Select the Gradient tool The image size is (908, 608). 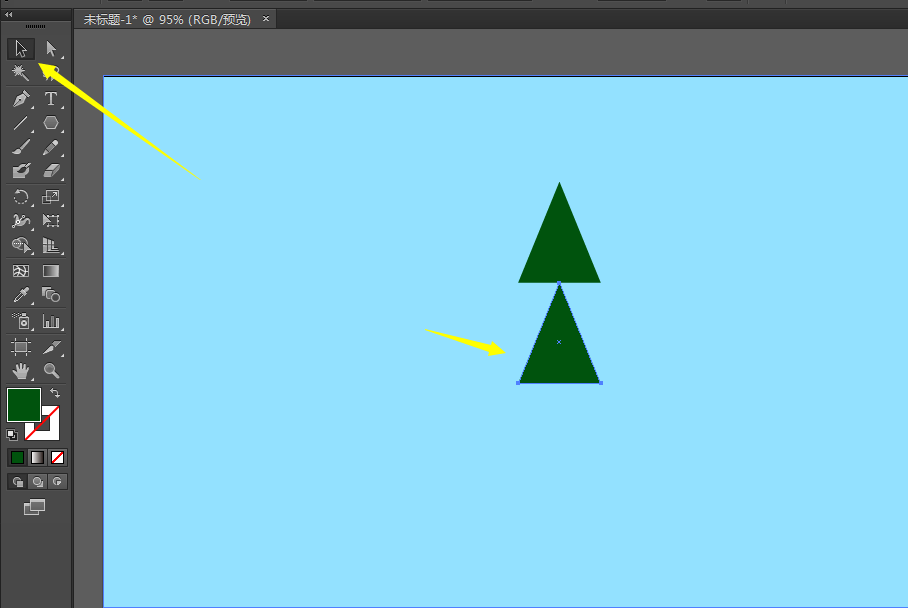click(51, 271)
